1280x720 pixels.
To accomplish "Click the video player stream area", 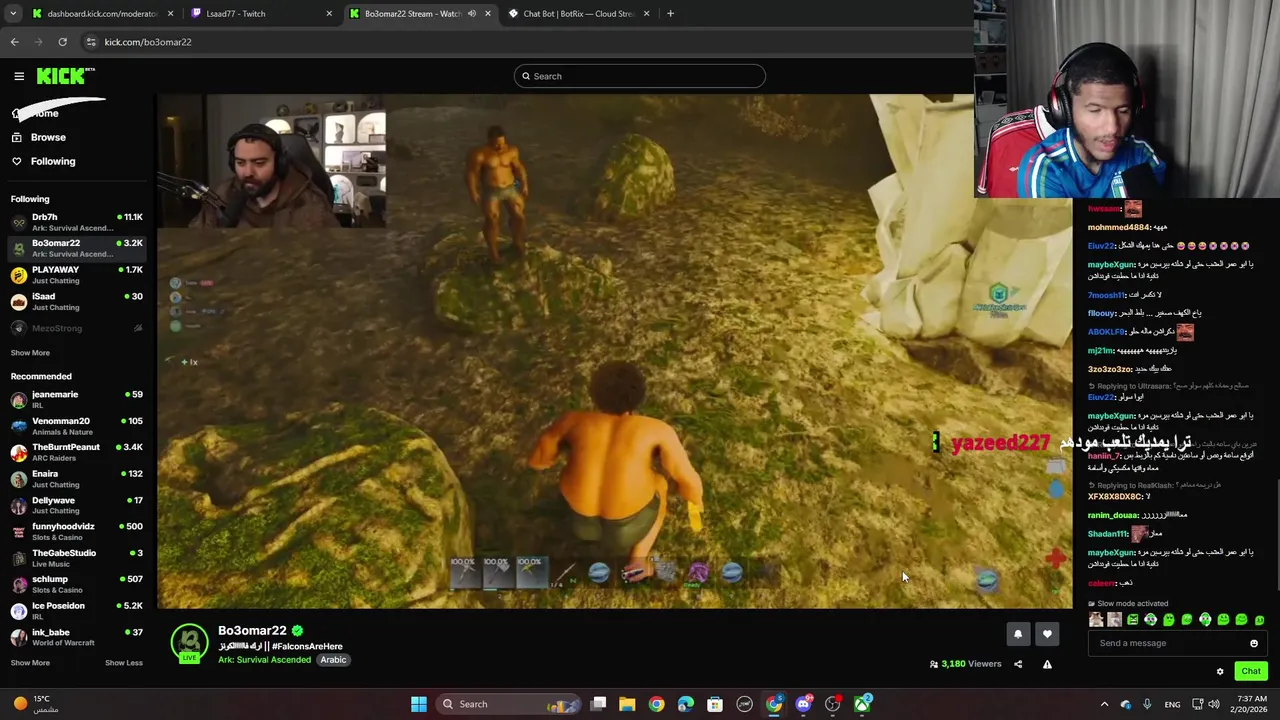I will point(615,351).
